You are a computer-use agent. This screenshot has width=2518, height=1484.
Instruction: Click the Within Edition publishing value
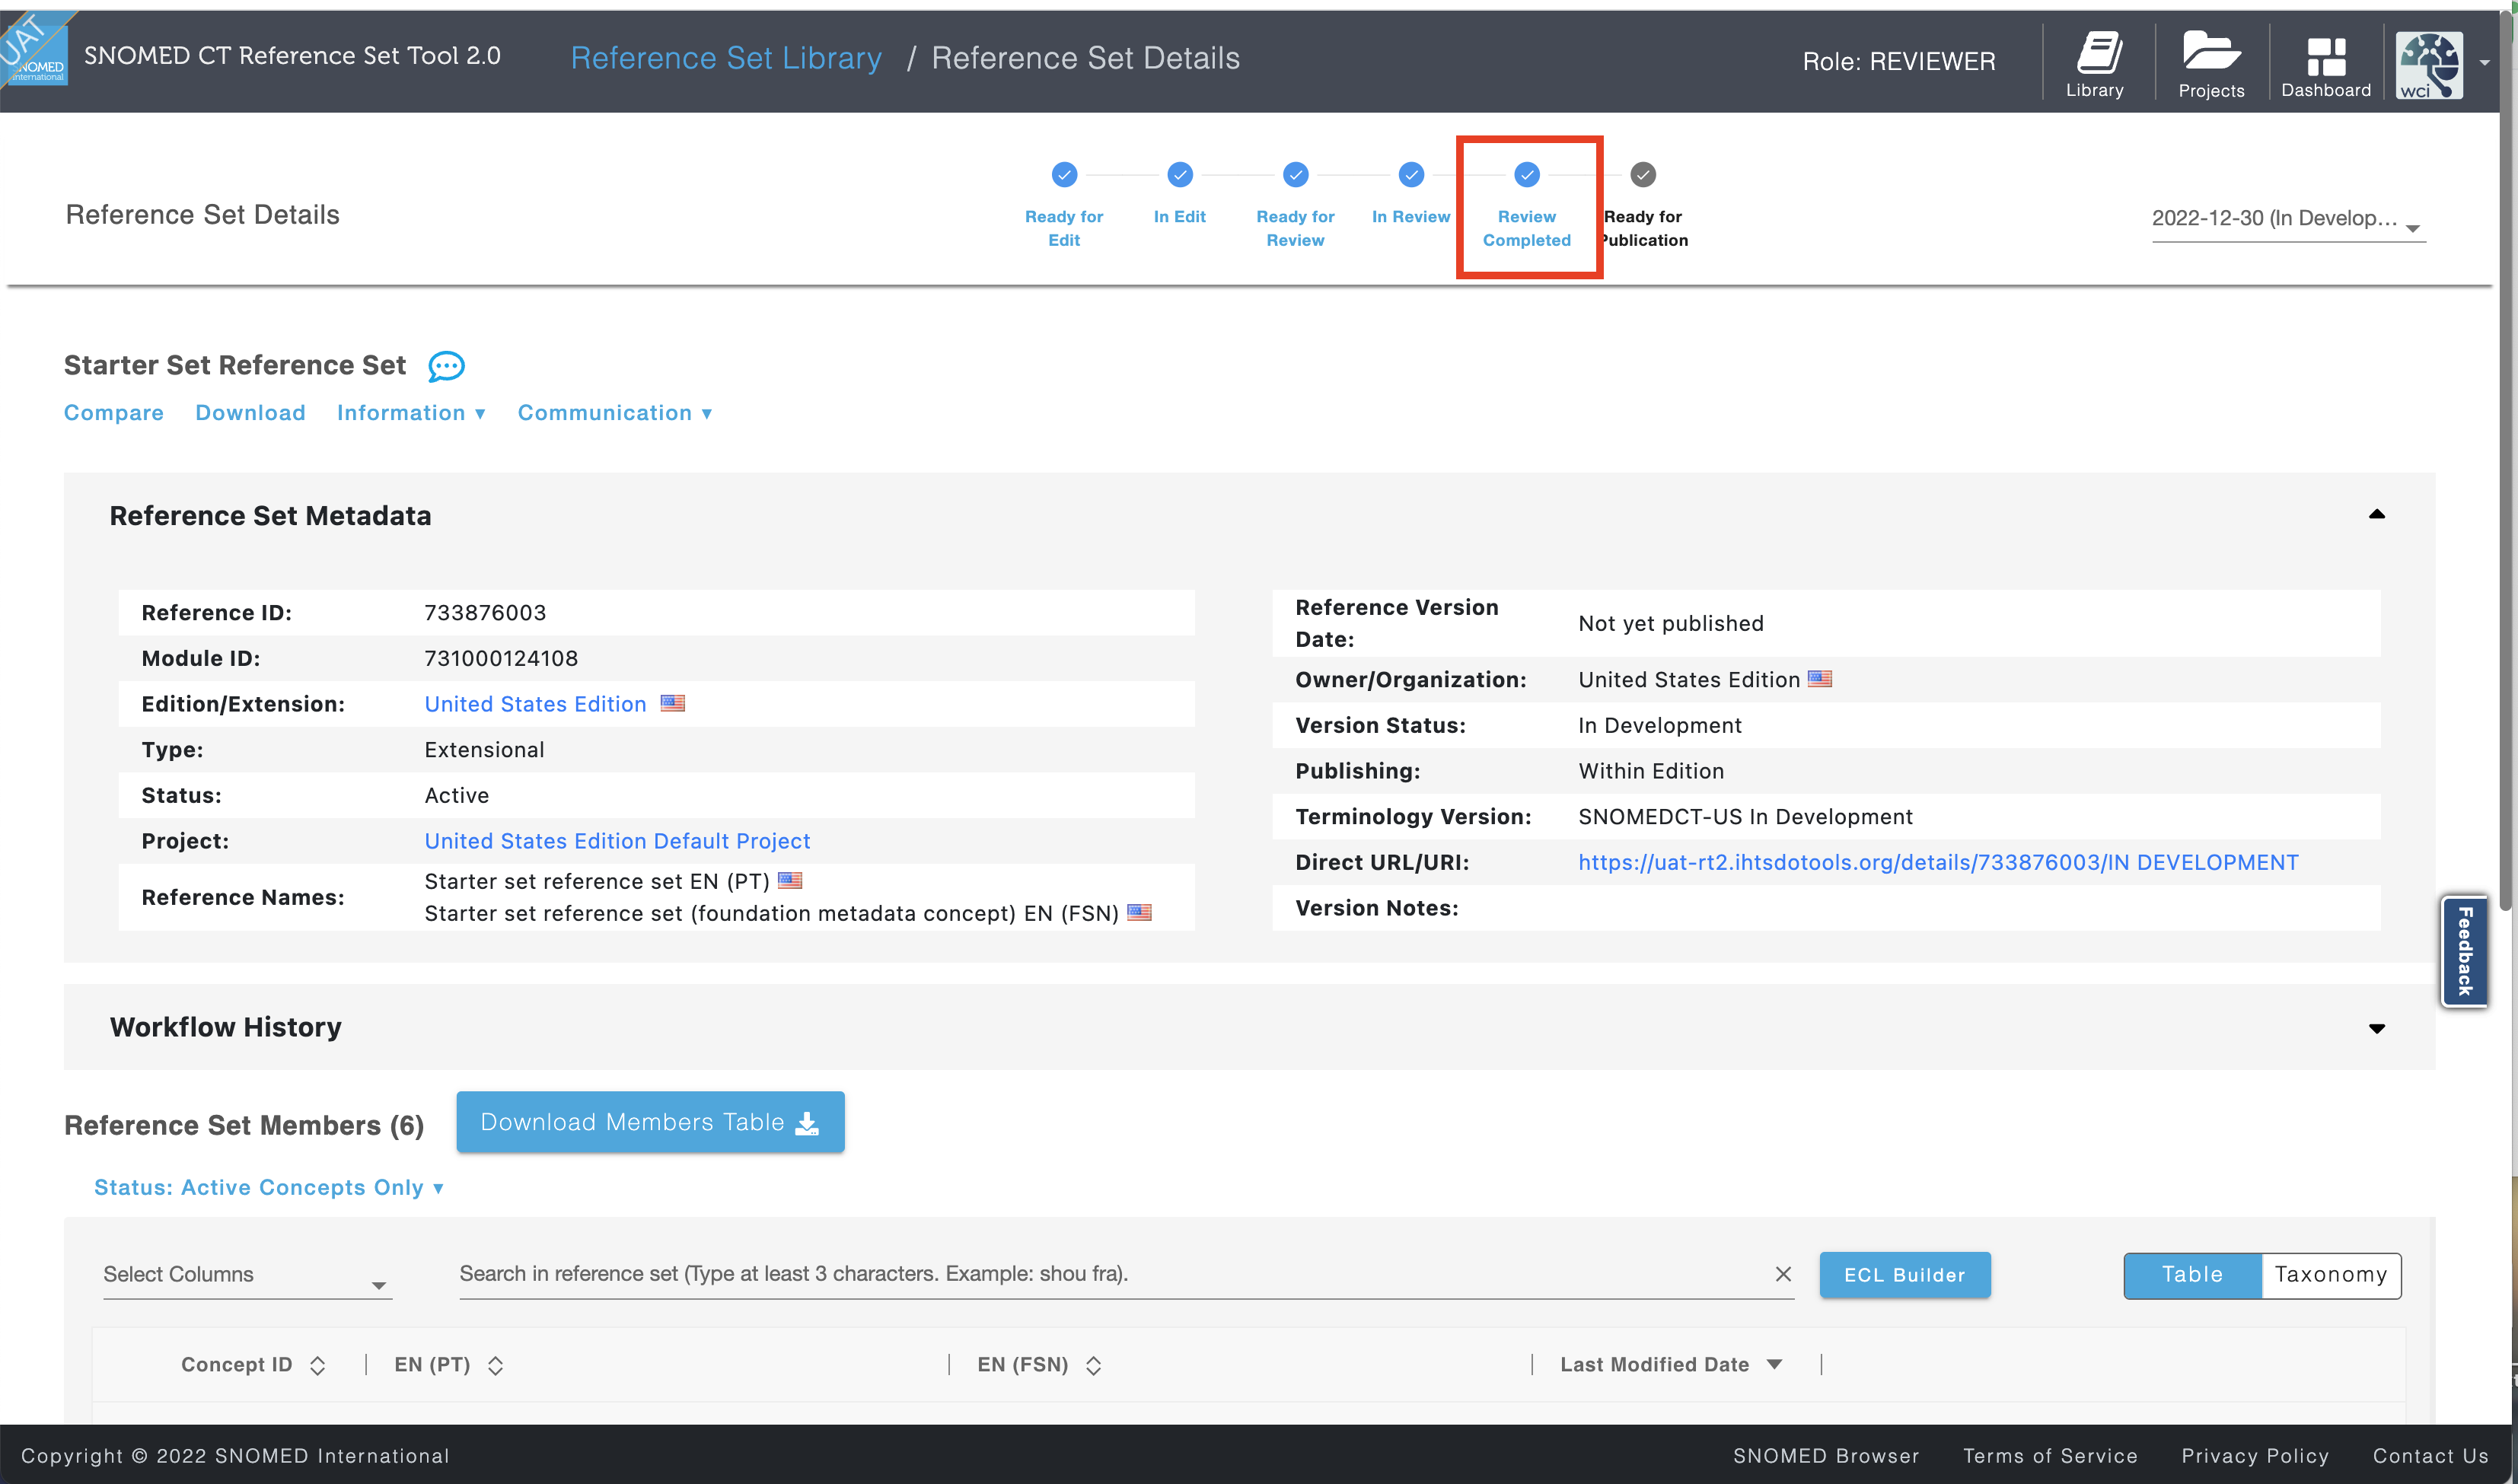coord(1651,771)
